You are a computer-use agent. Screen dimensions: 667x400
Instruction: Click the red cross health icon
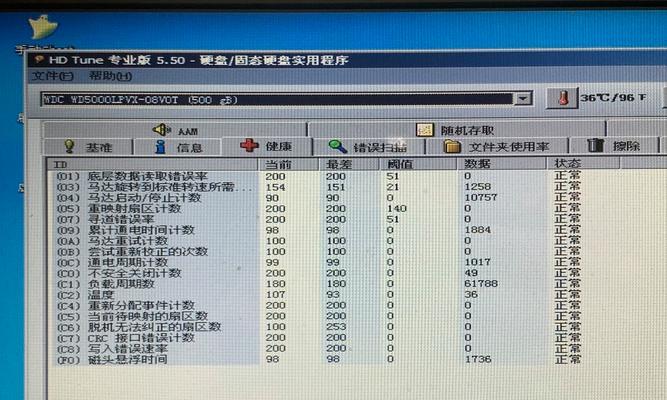click(249, 146)
